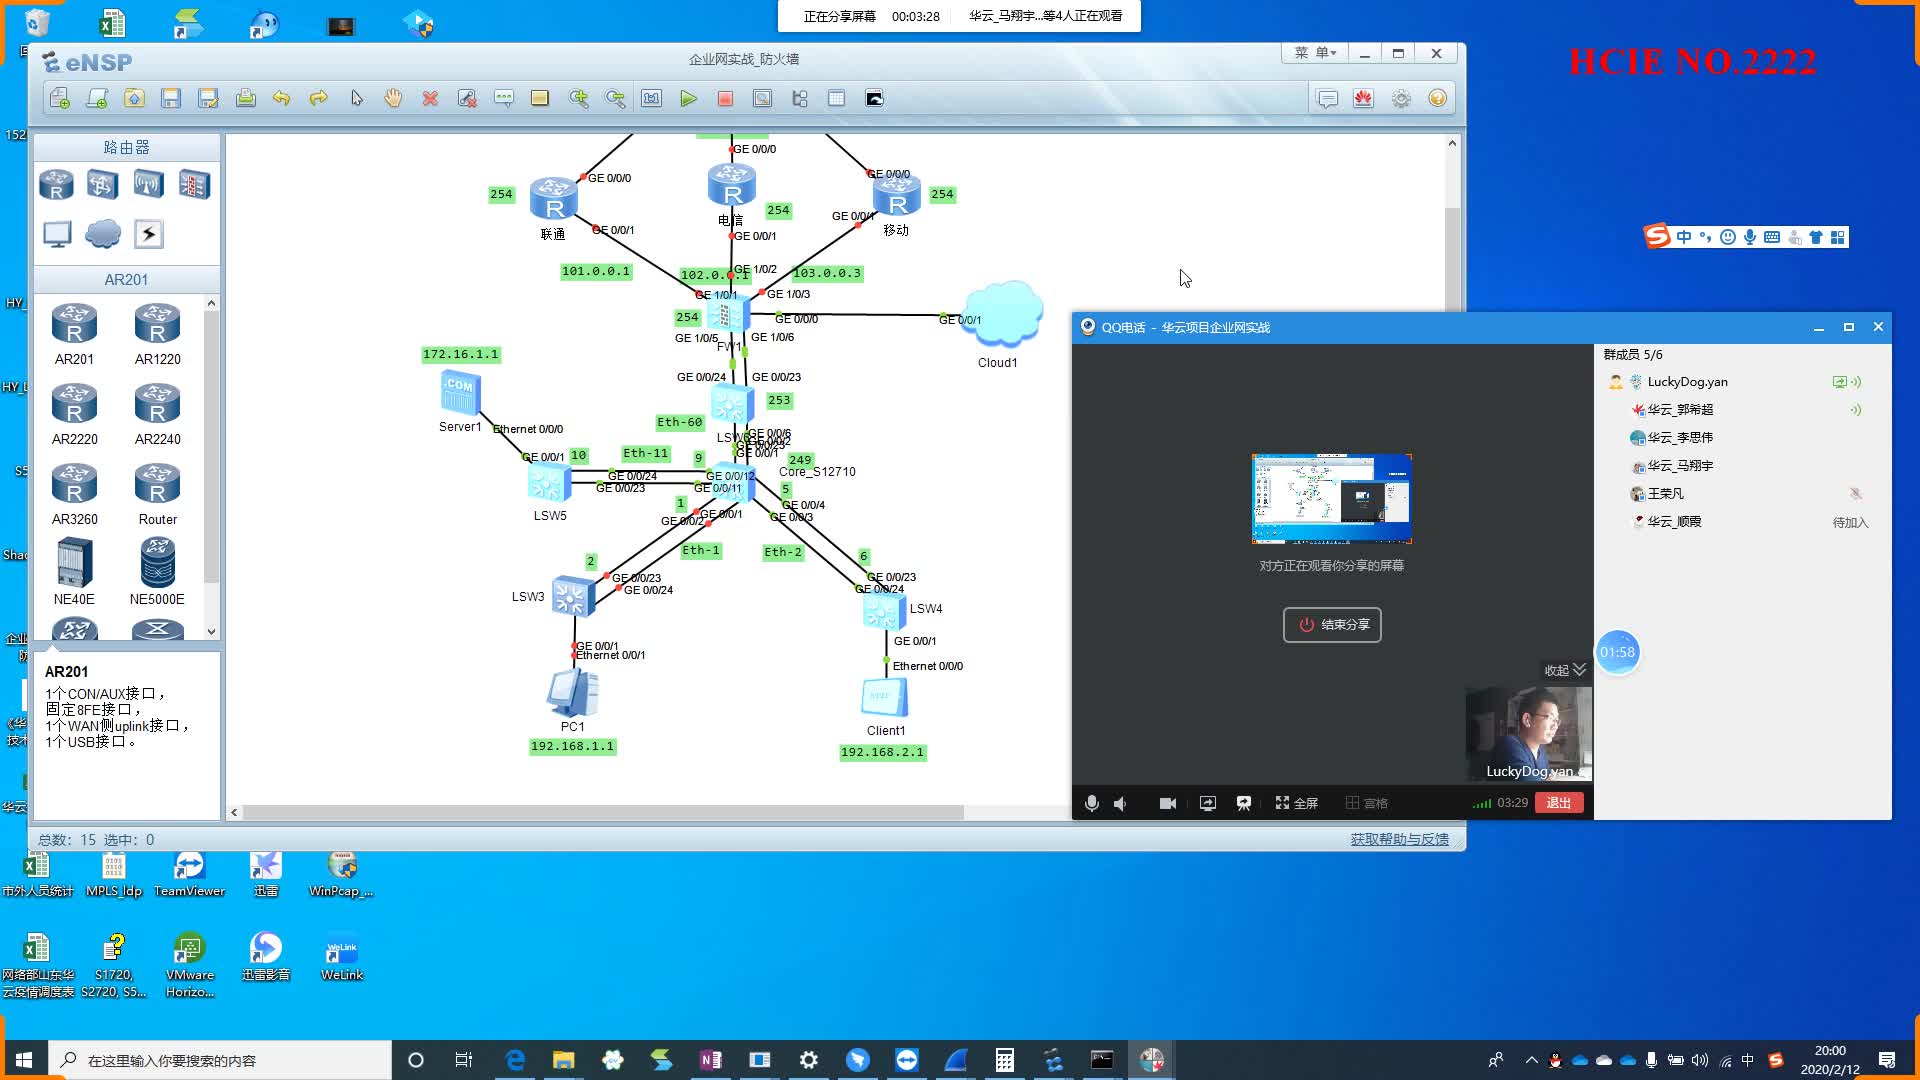Select the hand pan tool
This screenshot has height=1080, width=1920.
tap(393, 98)
